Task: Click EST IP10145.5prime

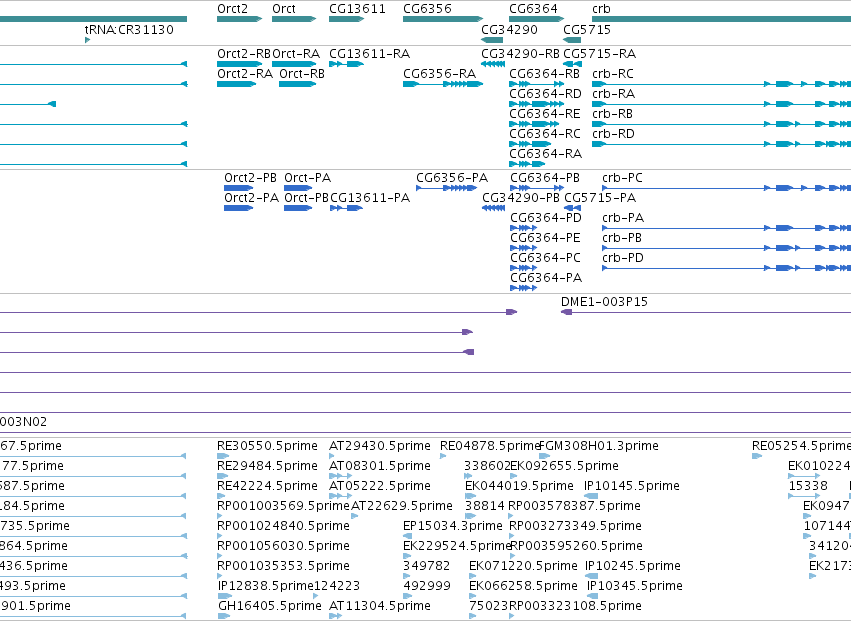Action: pyautogui.click(x=631, y=486)
